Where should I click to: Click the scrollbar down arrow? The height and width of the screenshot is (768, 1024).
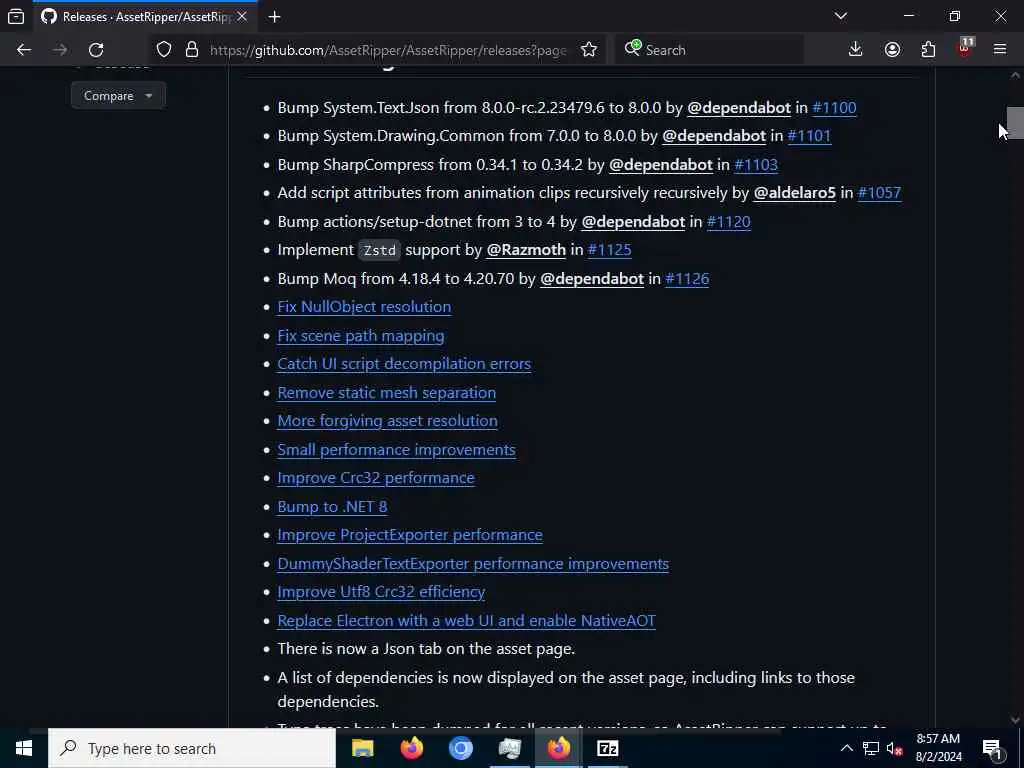[1015, 720]
